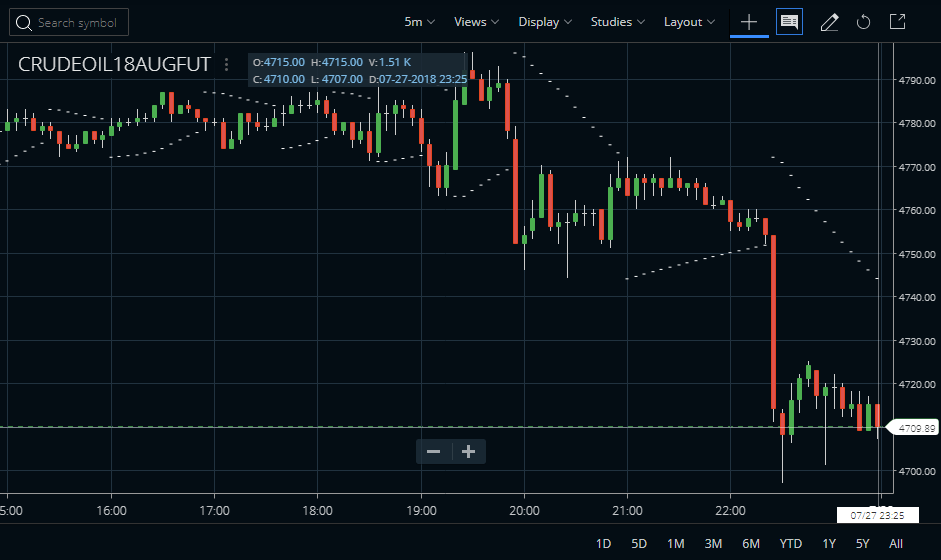Image resolution: width=941 pixels, height=560 pixels.
Task: Click the search magnifier icon
Action: click(23, 23)
